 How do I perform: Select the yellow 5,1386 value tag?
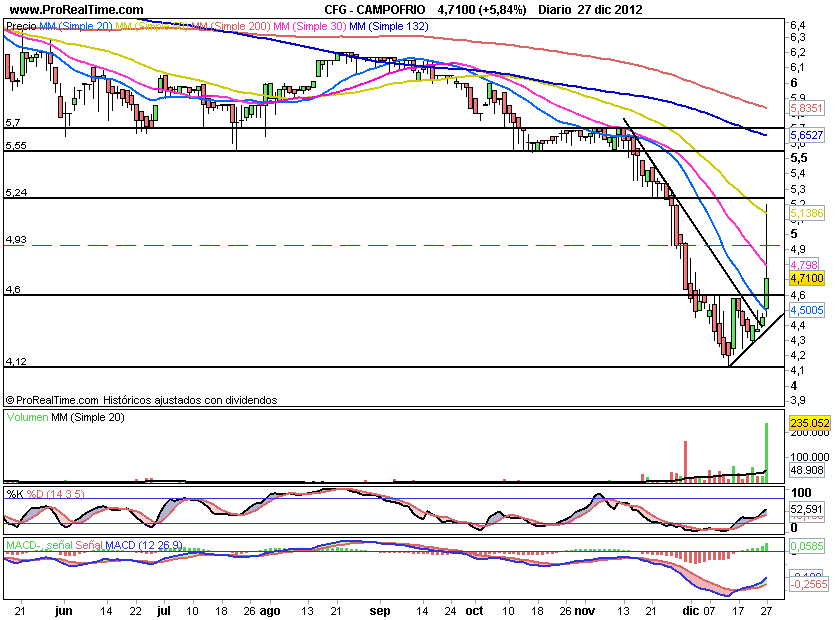pyautogui.click(x=805, y=214)
